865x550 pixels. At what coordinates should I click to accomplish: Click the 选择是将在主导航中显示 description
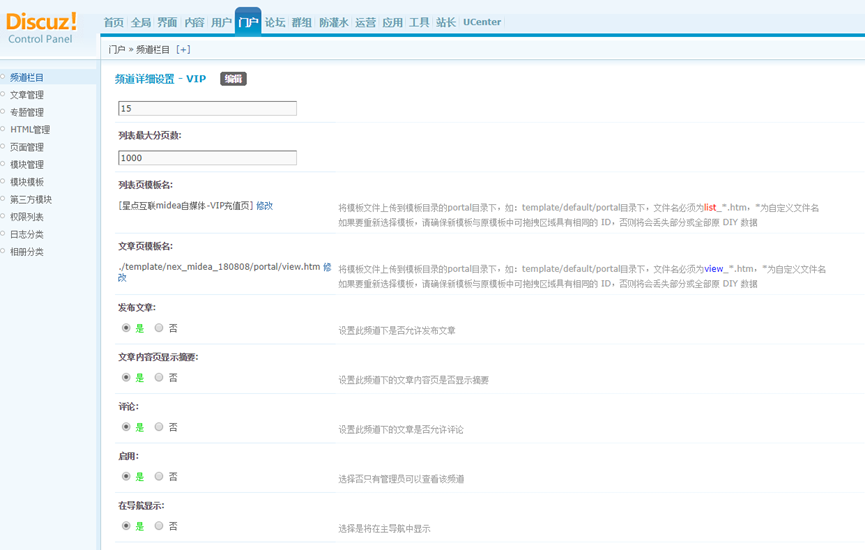385,528
